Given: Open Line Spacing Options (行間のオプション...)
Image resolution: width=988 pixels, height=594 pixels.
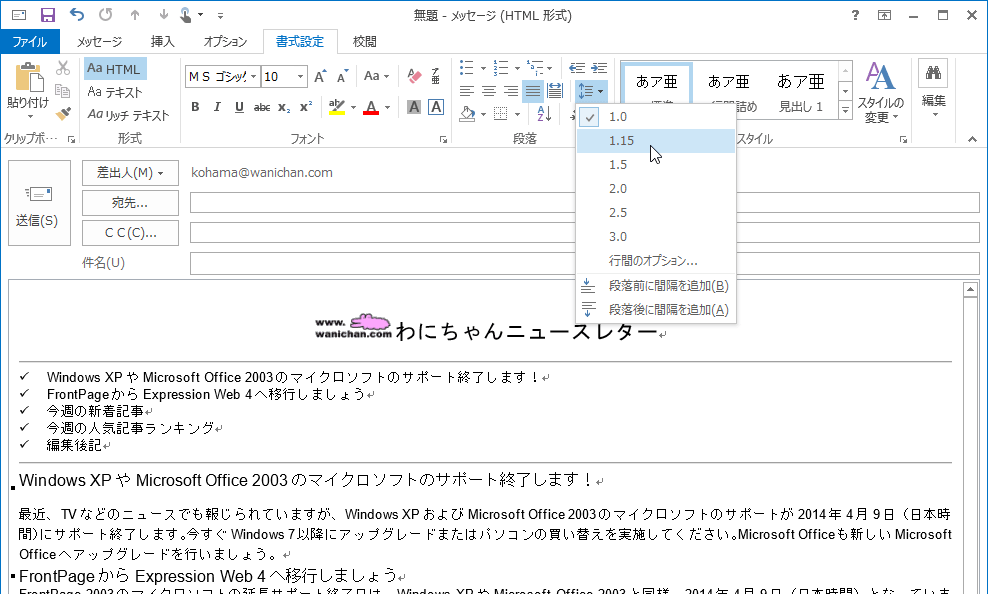Looking at the screenshot, I should 656,260.
